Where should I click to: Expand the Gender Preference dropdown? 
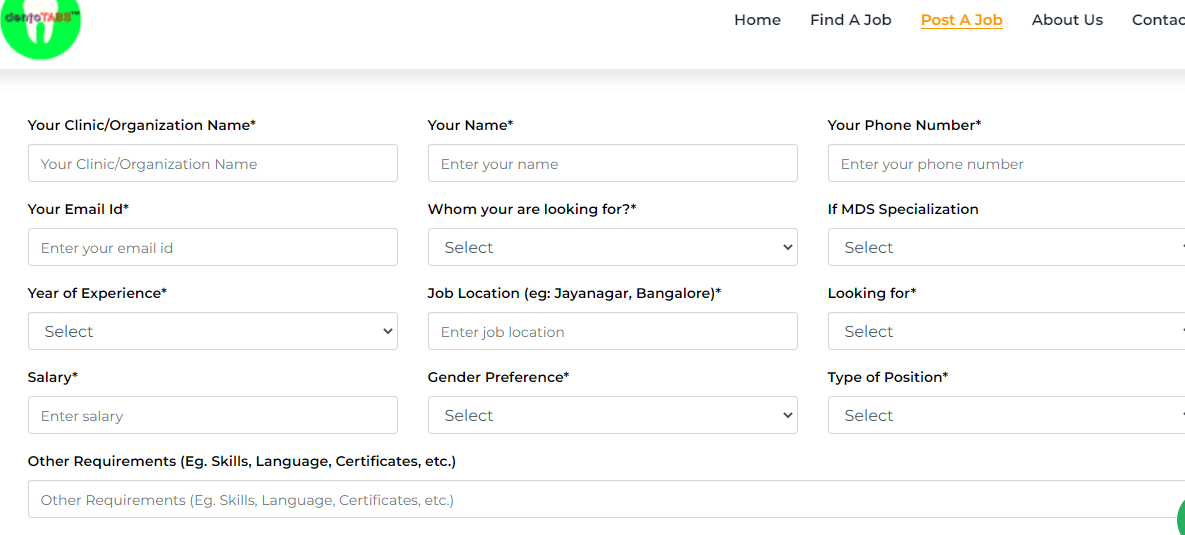pyautogui.click(x=612, y=415)
